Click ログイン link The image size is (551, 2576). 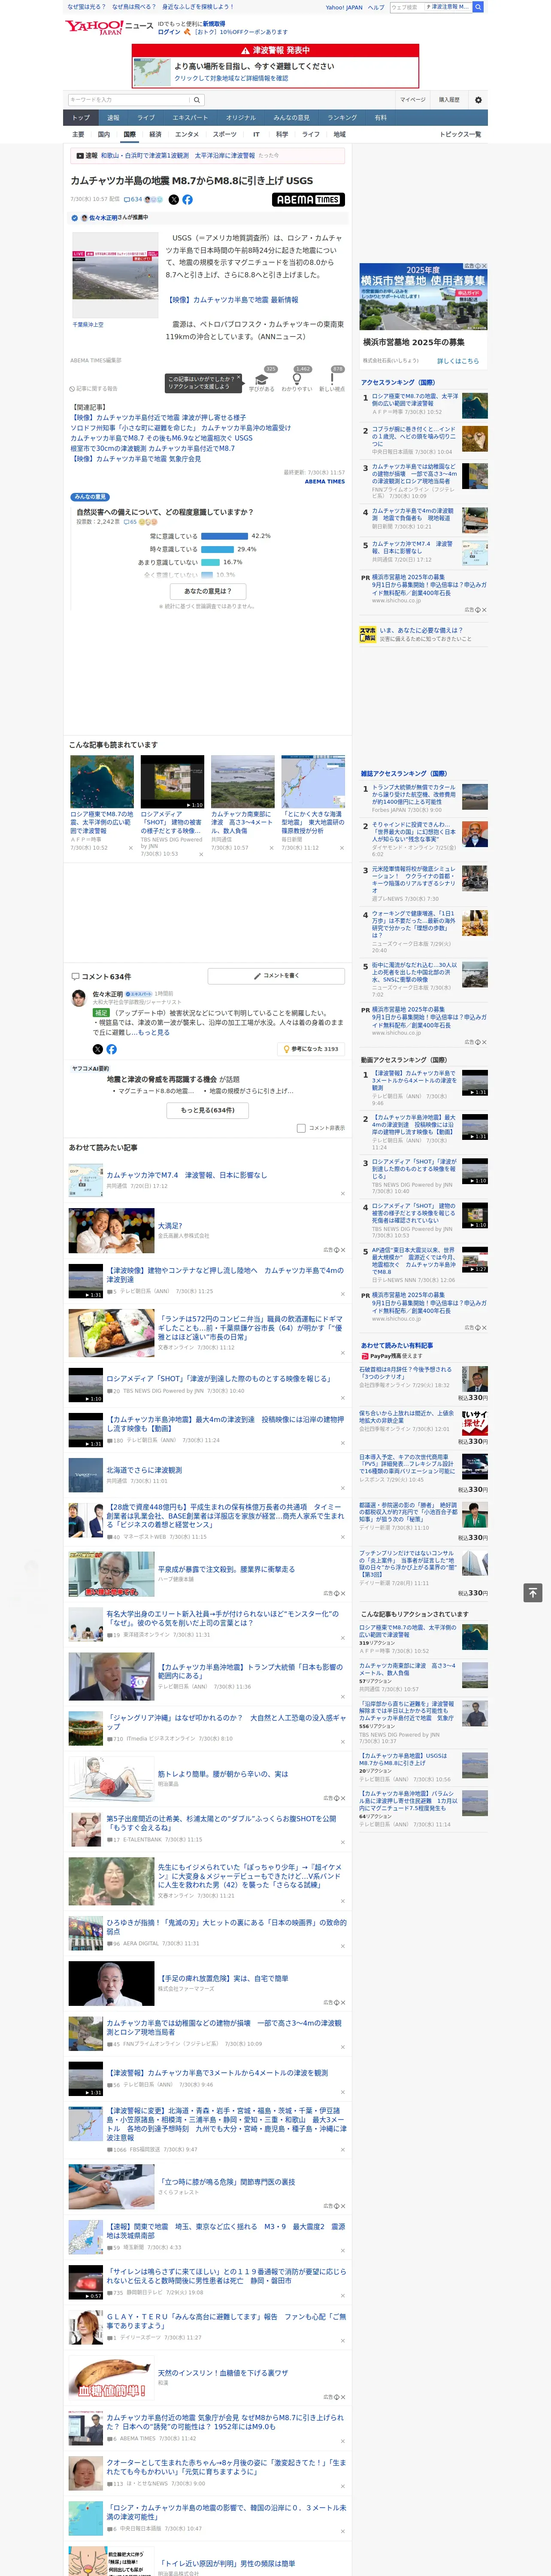169,32
